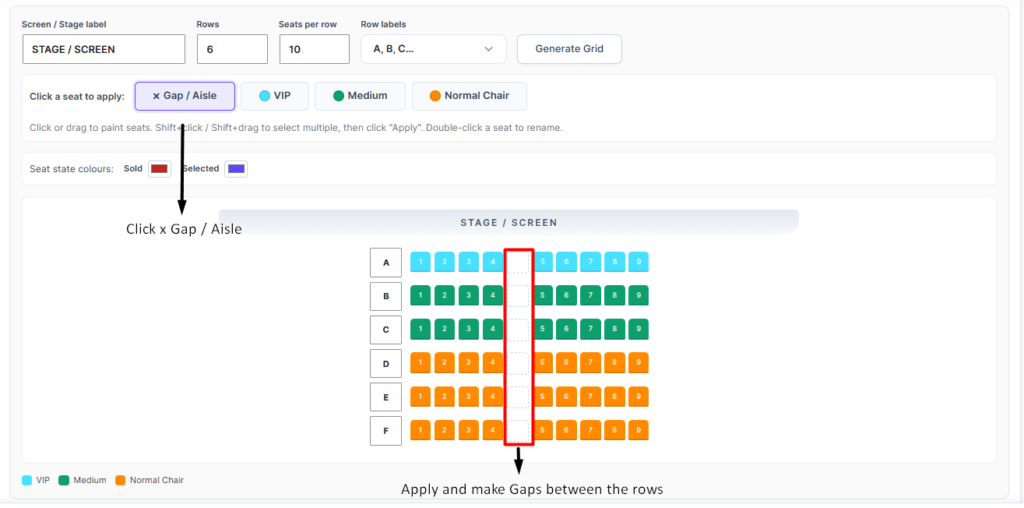Screen dimensions: 1024x508
Task: Click orange seat 7 in row F
Action: (590, 430)
